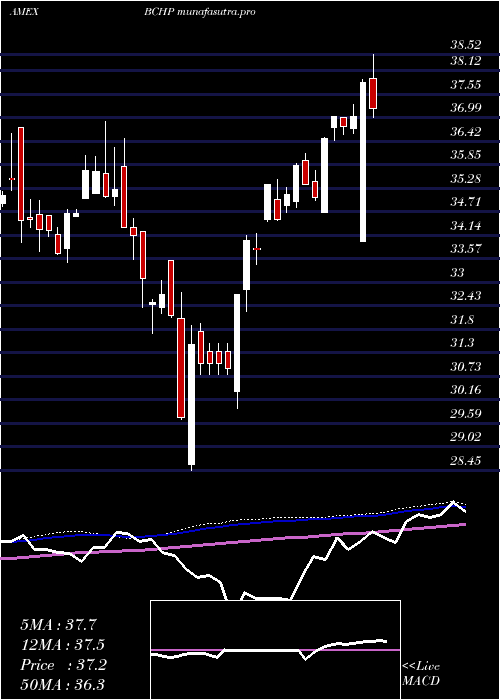The height and width of the screenshot is (700, 500).
Task: Select the 34.71 price axis label
Action: click(466, 202)
